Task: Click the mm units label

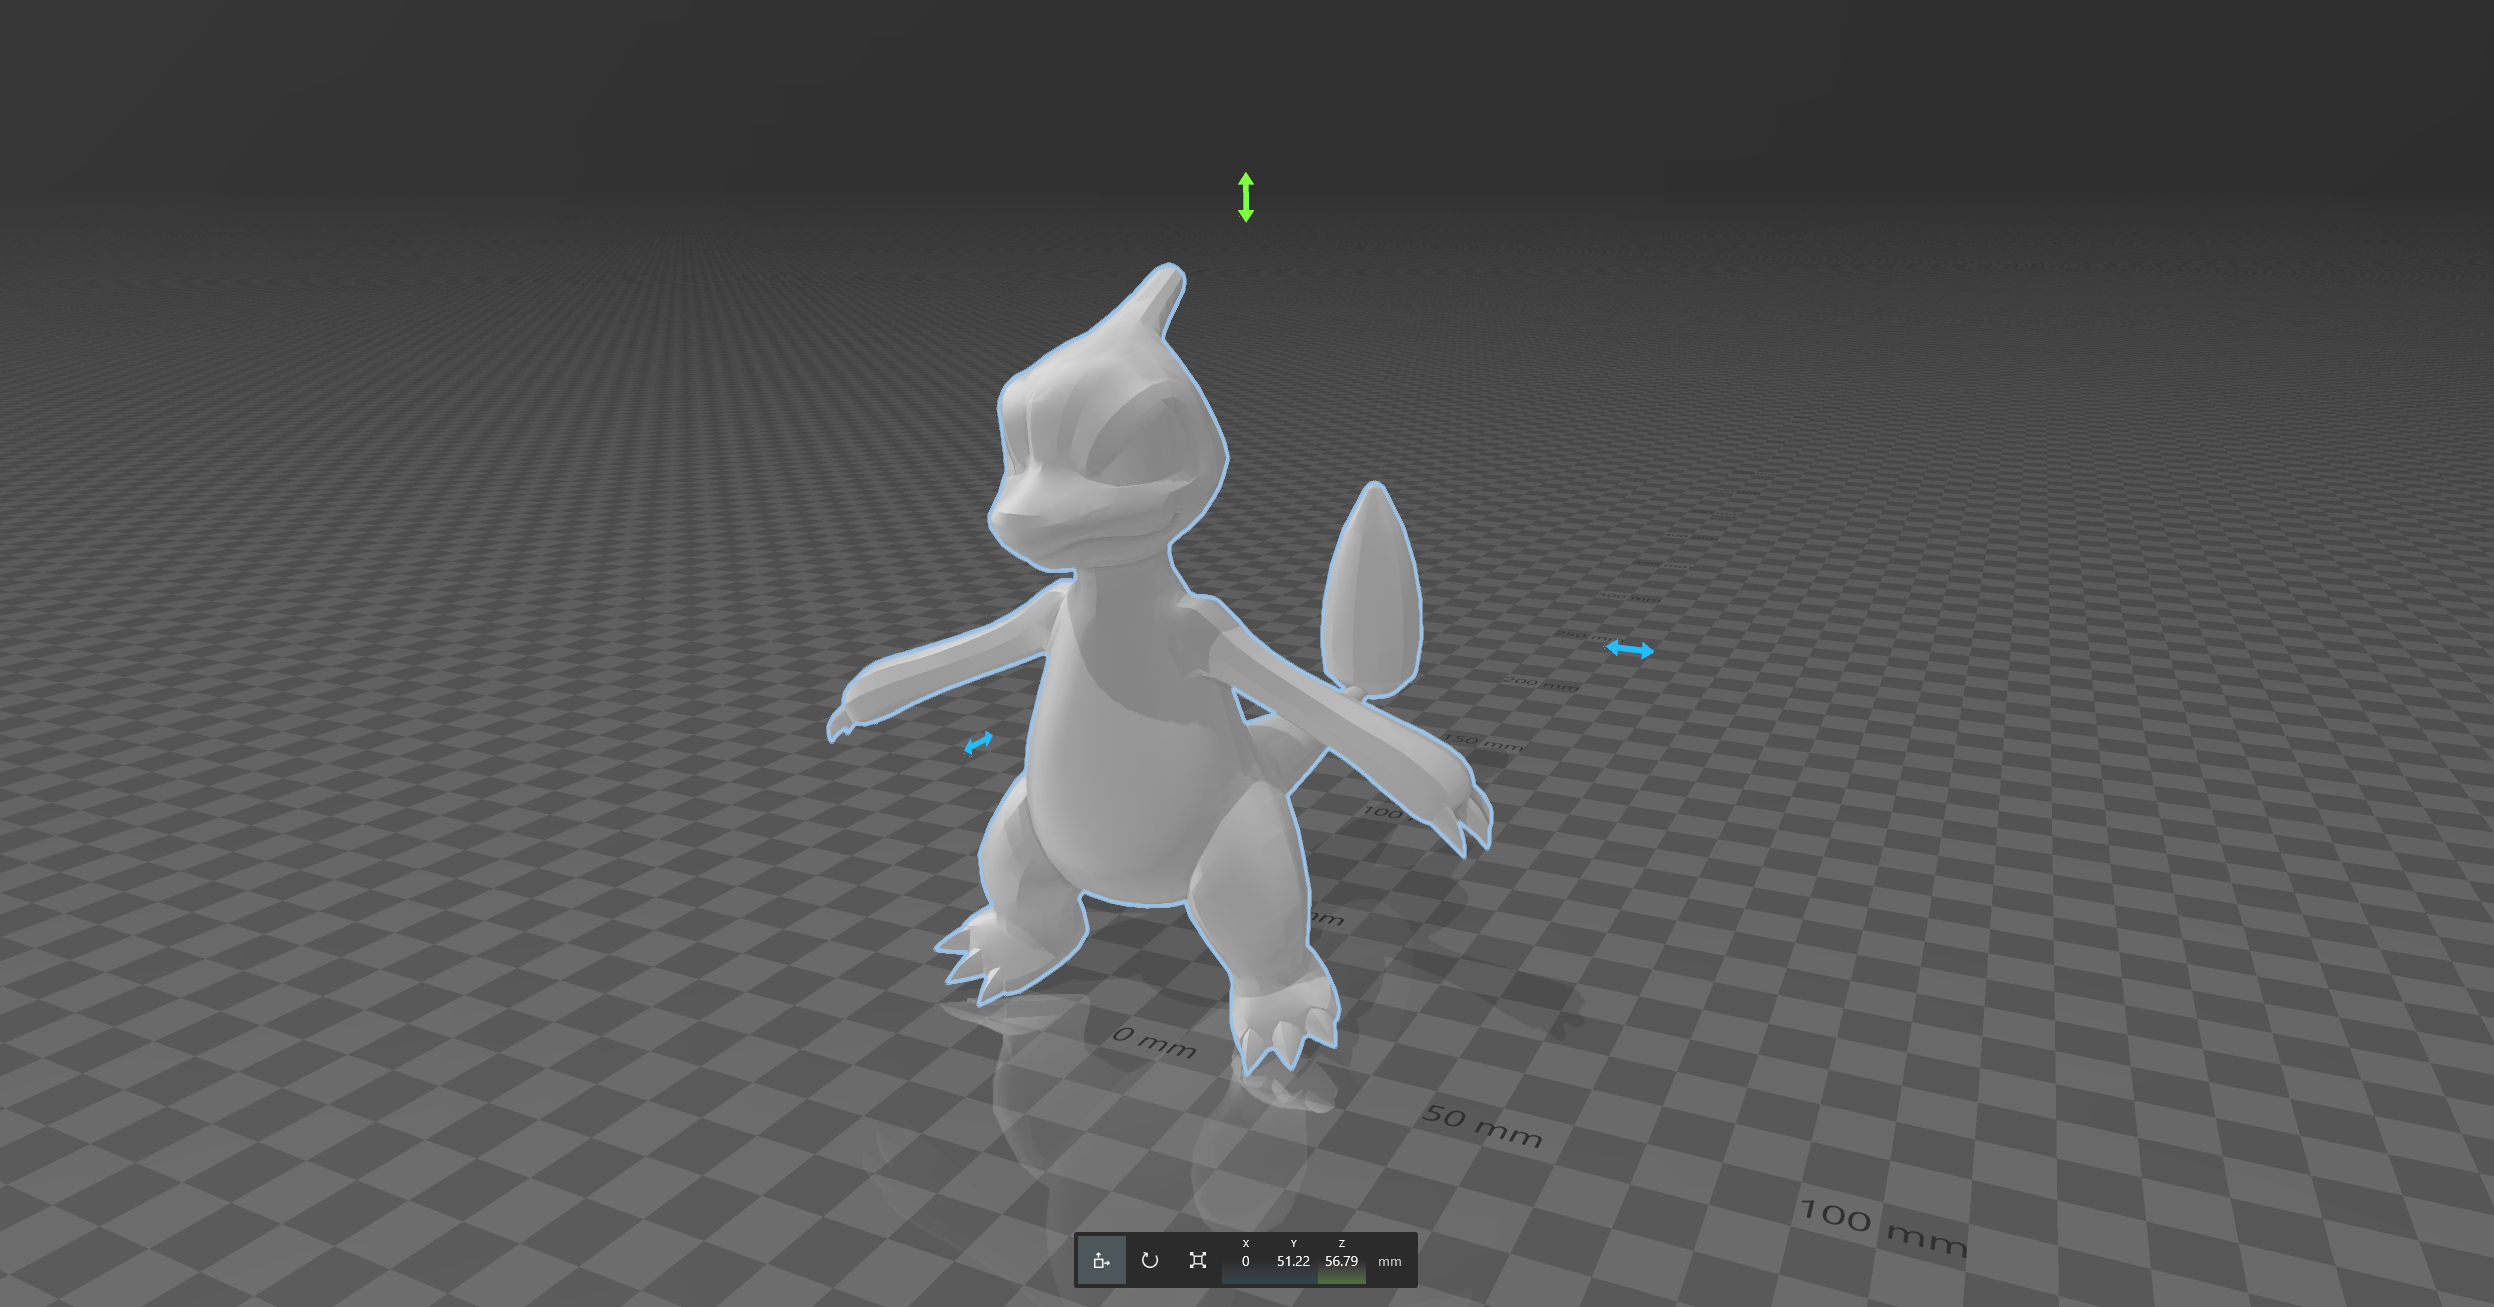Action: [x=1390, y=1262]
